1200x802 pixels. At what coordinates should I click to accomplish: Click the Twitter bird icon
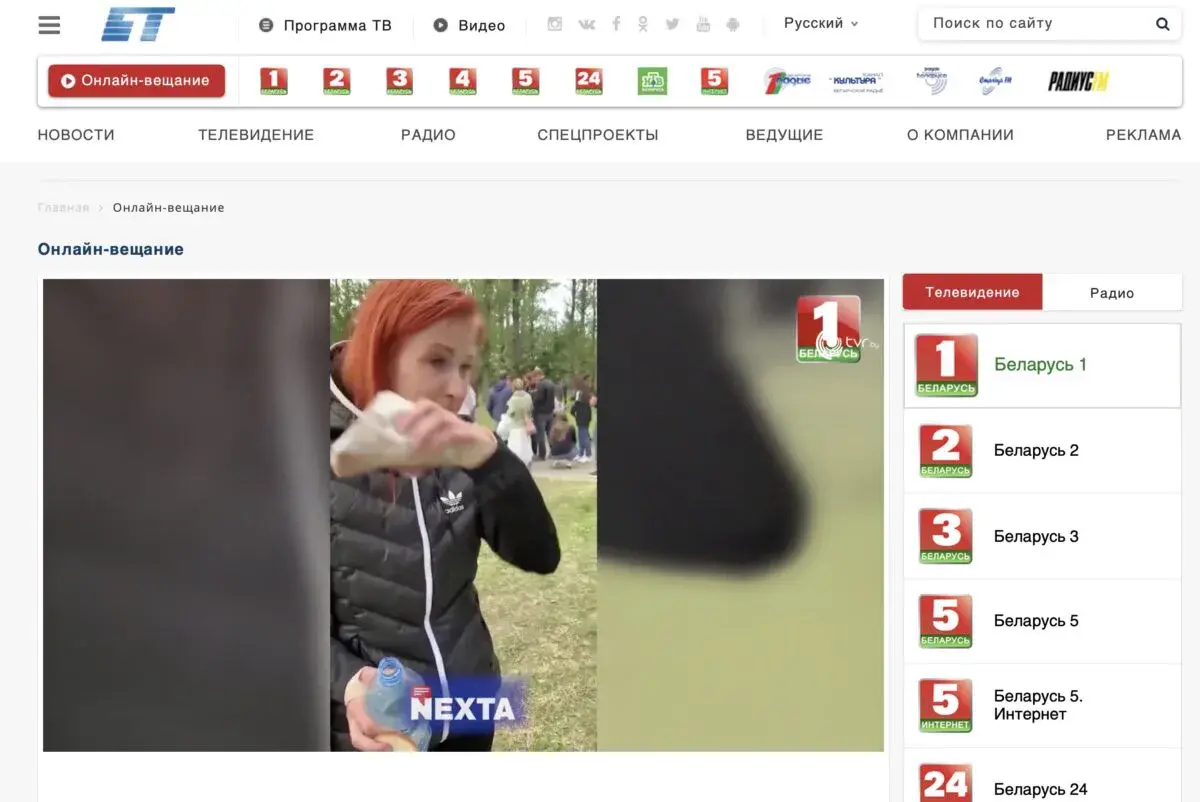click(672, 24)
